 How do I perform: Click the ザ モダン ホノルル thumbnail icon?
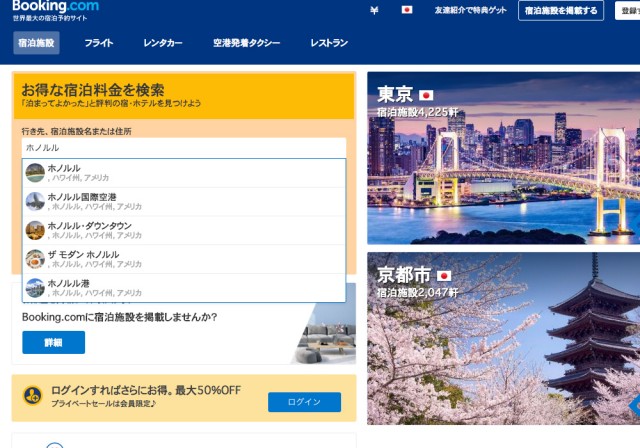click(x=35, y=259)
